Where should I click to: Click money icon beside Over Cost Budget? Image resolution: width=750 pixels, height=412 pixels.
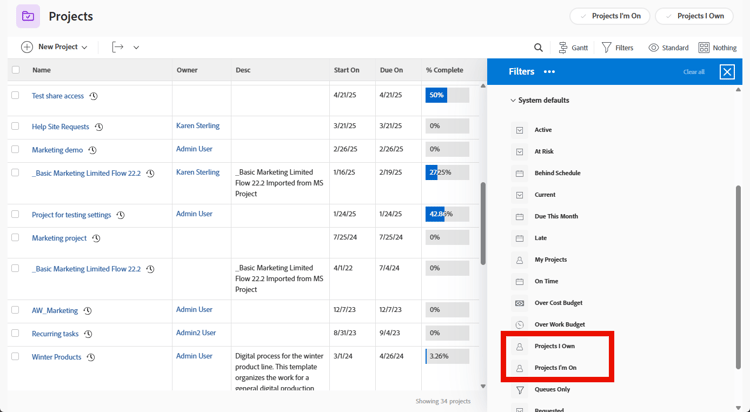click(519, 303)
